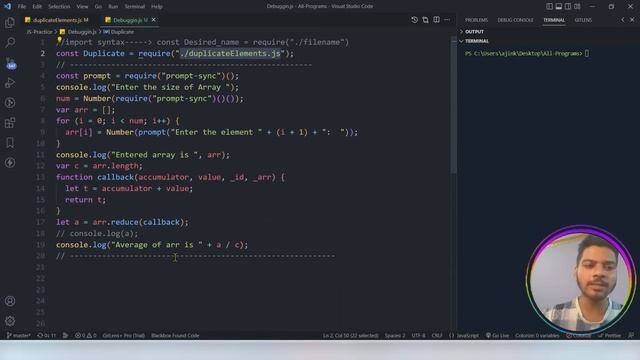This screenshot has width=640, height=360.
Task: Click the 'callback' function name on line 13
Action: click(115, 177)
